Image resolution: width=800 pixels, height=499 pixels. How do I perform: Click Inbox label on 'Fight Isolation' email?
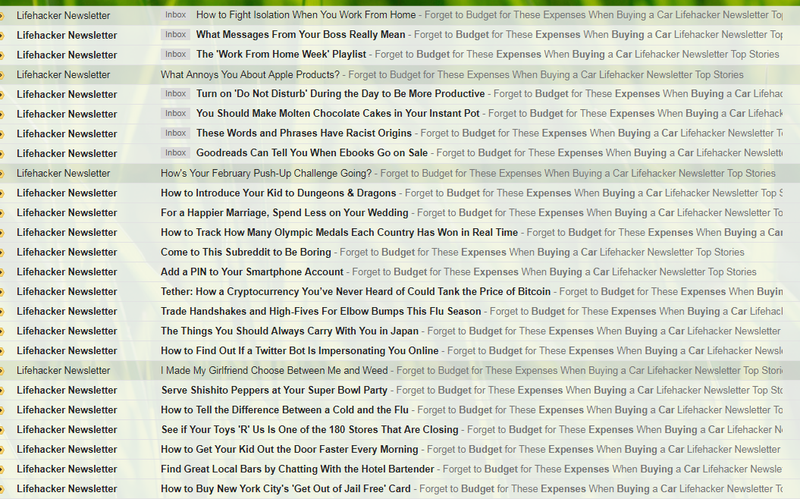176,15
